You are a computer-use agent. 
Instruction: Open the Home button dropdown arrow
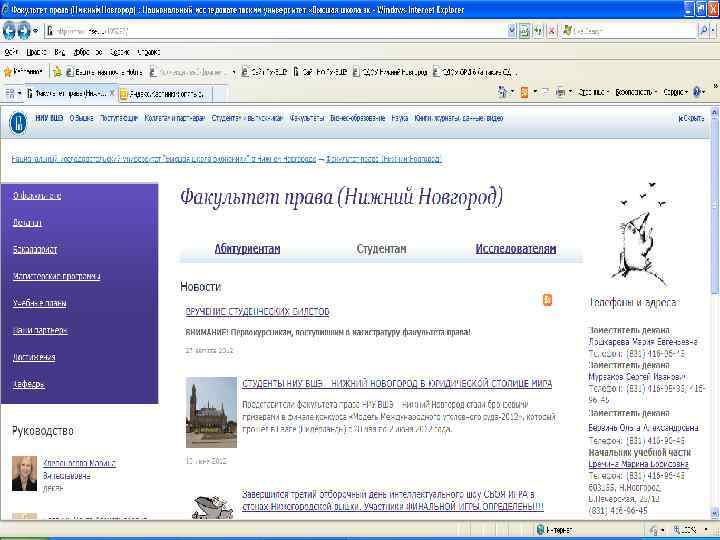(512, 92)
